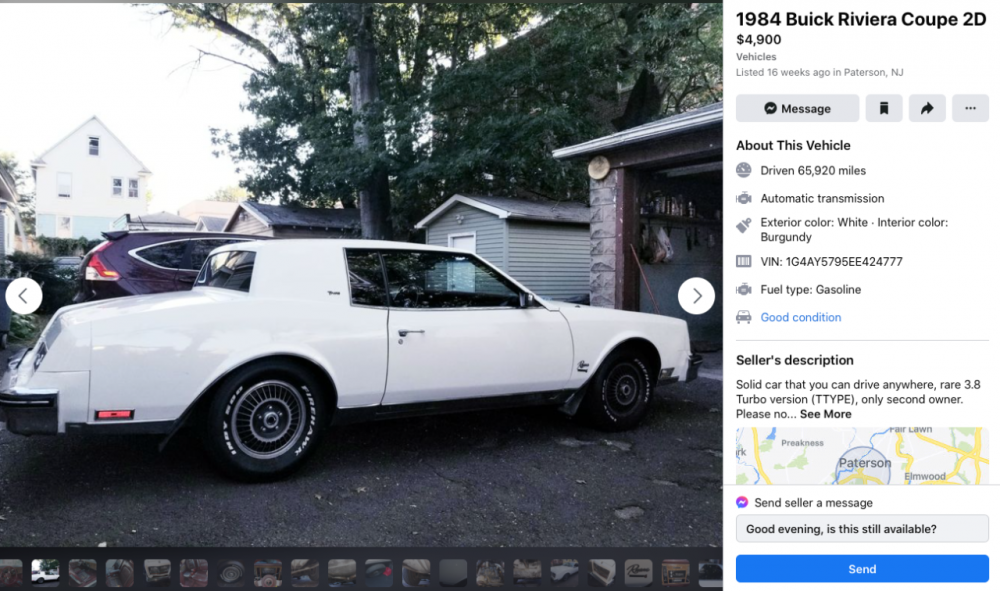Click the odometer icon next to Driven 65,920 miles
Image resolution: width=1000 pixels, height=591 pixels.
pos(744,170)
